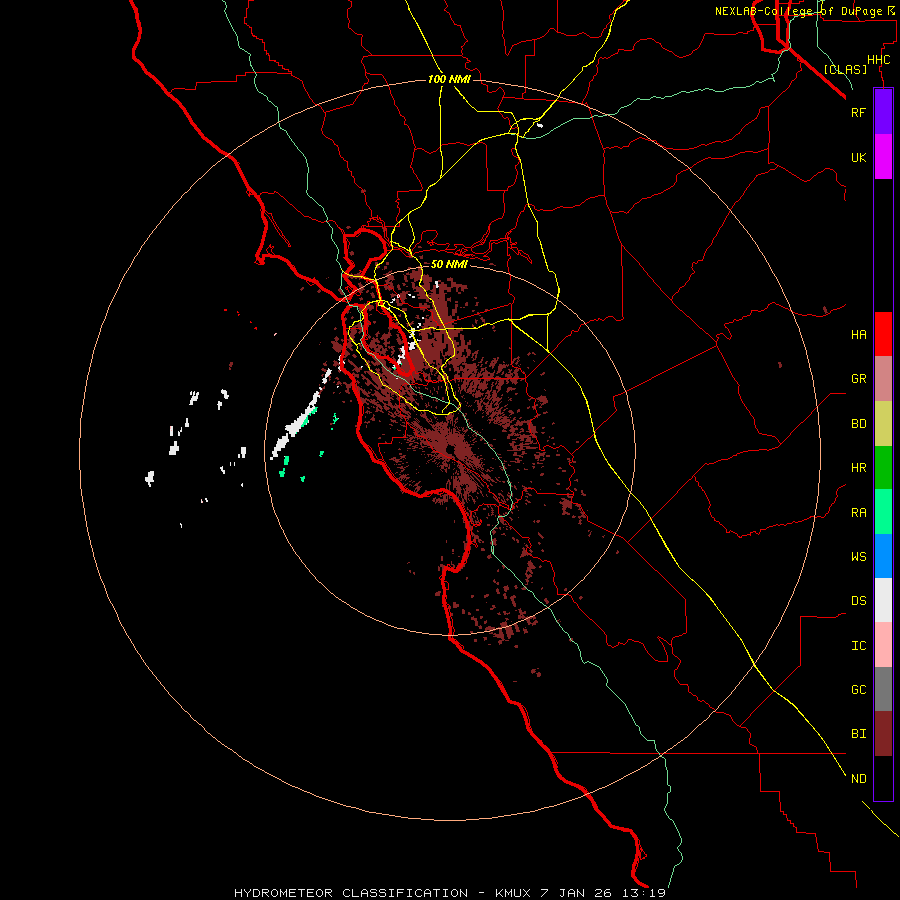900x900 pixels.
Task: Click the DS white legend swatch
Action: pyautogui.click(x=883, y=600)
